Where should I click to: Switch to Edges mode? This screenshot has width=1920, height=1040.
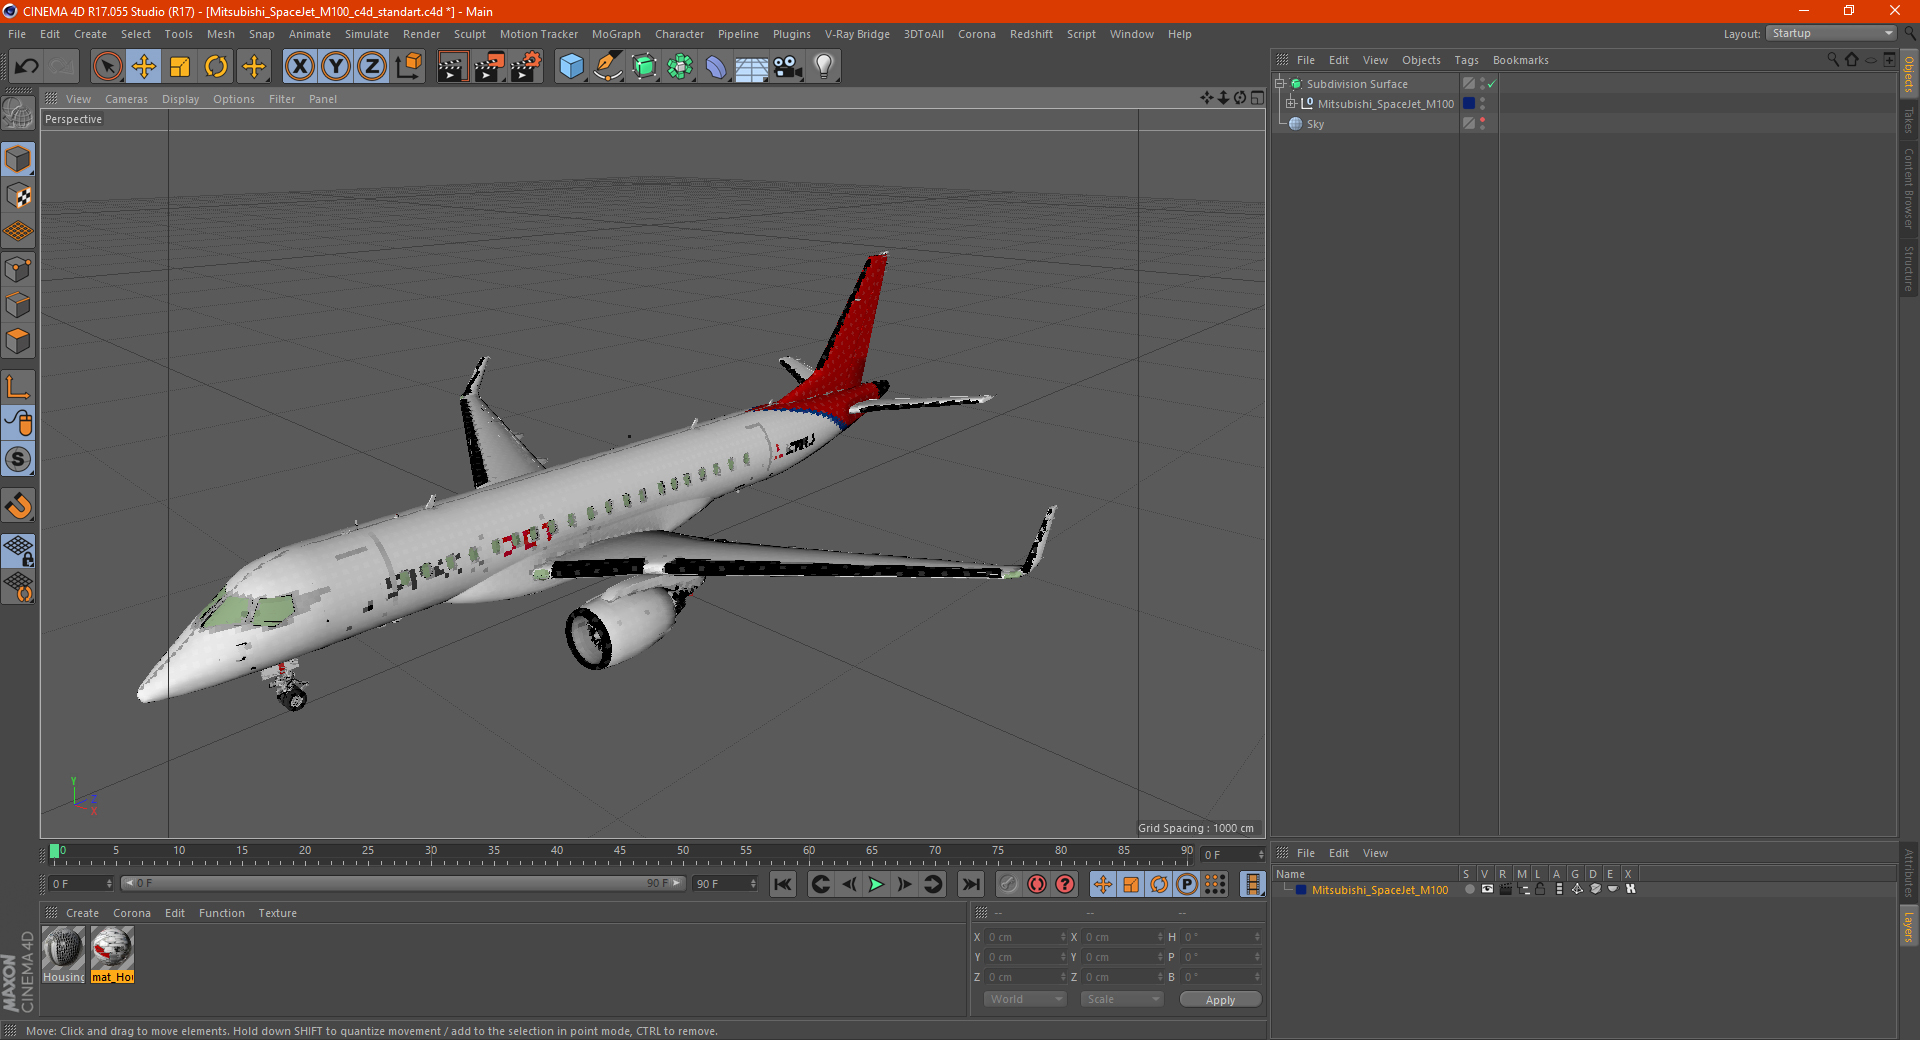(x=19, y=305)
